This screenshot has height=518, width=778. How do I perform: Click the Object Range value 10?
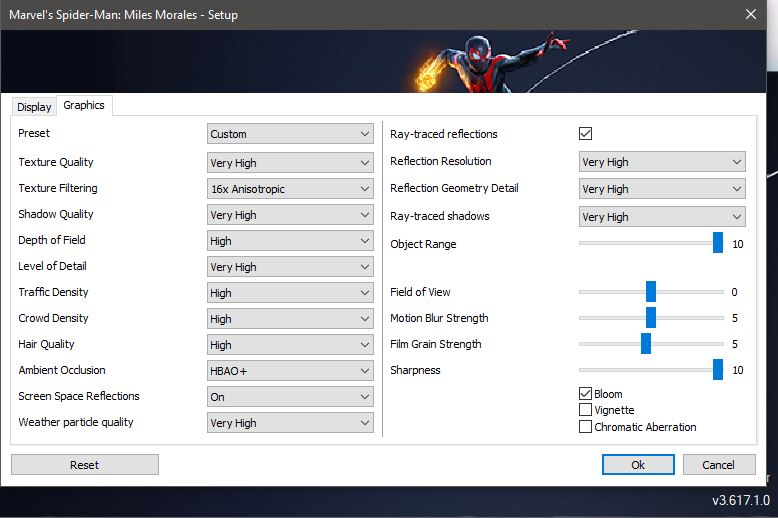[738, 244]
